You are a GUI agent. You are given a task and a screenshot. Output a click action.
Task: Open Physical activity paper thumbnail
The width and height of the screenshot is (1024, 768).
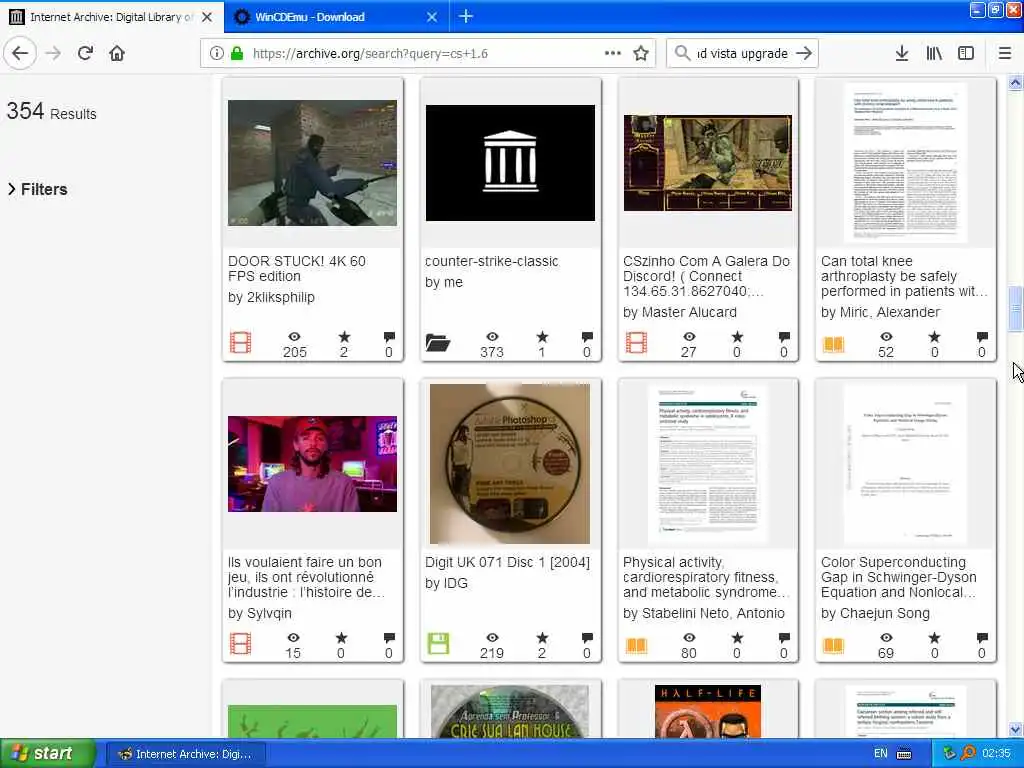(708, 464)
